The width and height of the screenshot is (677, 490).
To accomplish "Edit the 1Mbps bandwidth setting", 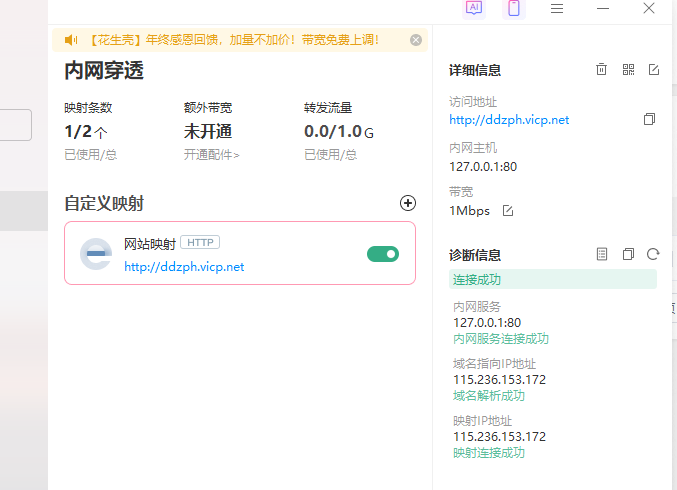I will coord(507,210).
